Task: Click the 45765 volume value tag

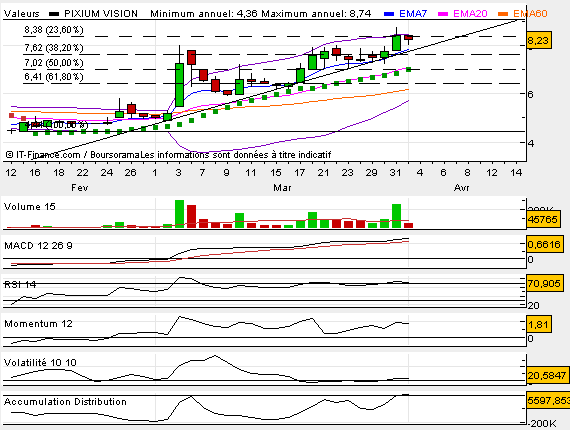Action: pyautogui.click(x=543, y=220)
